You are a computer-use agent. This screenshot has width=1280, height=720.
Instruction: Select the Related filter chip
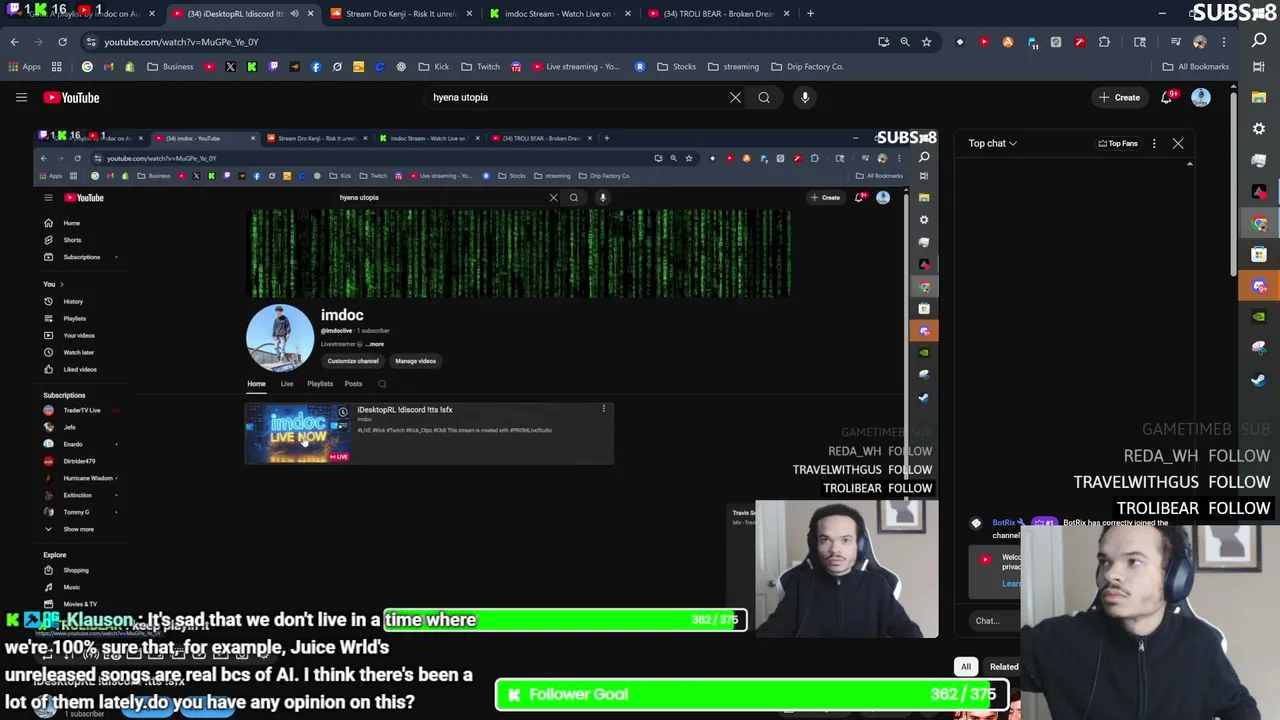(x=1003, y=667)
